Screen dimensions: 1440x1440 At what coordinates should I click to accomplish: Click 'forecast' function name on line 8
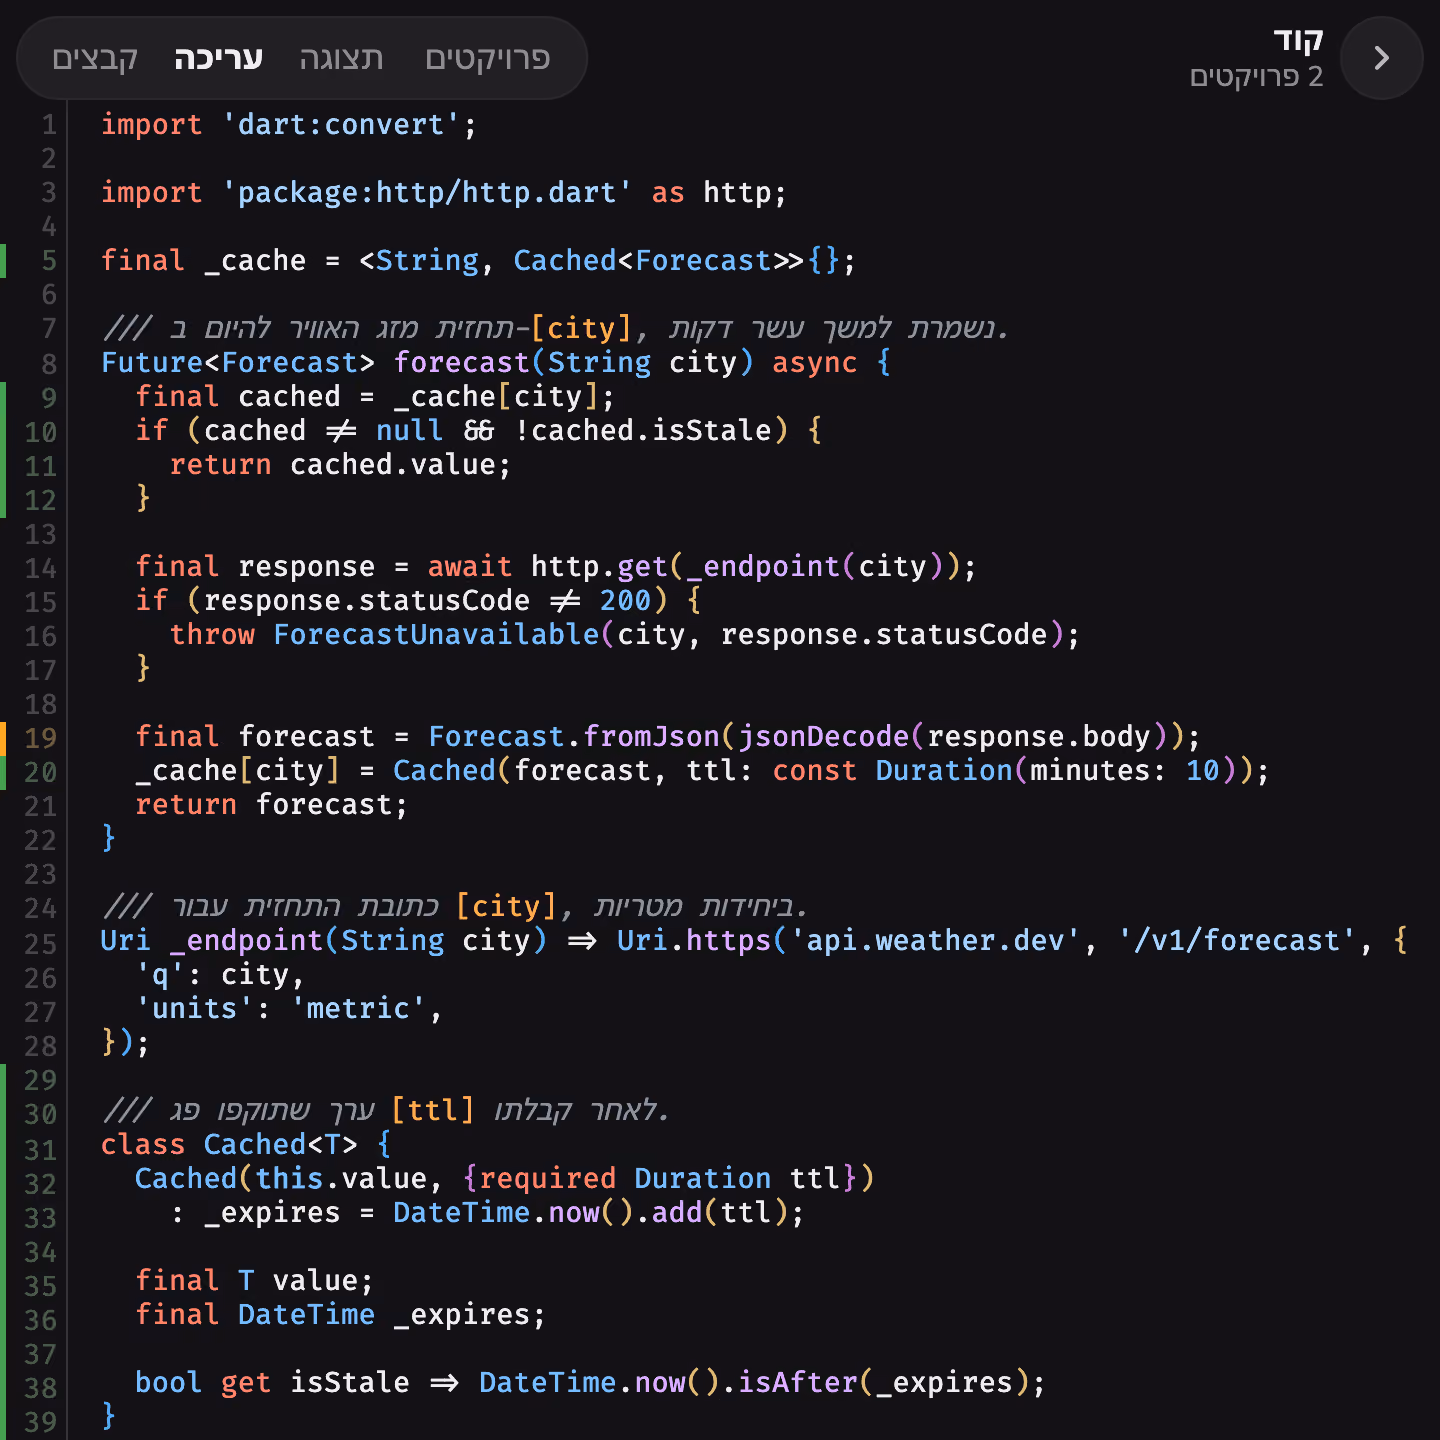[x=461, y=363]
